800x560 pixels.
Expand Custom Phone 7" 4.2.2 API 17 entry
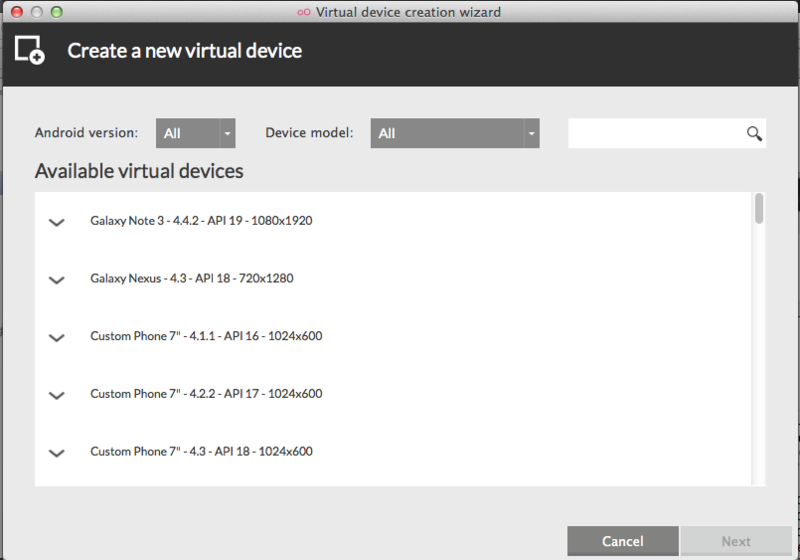[57, 395]
